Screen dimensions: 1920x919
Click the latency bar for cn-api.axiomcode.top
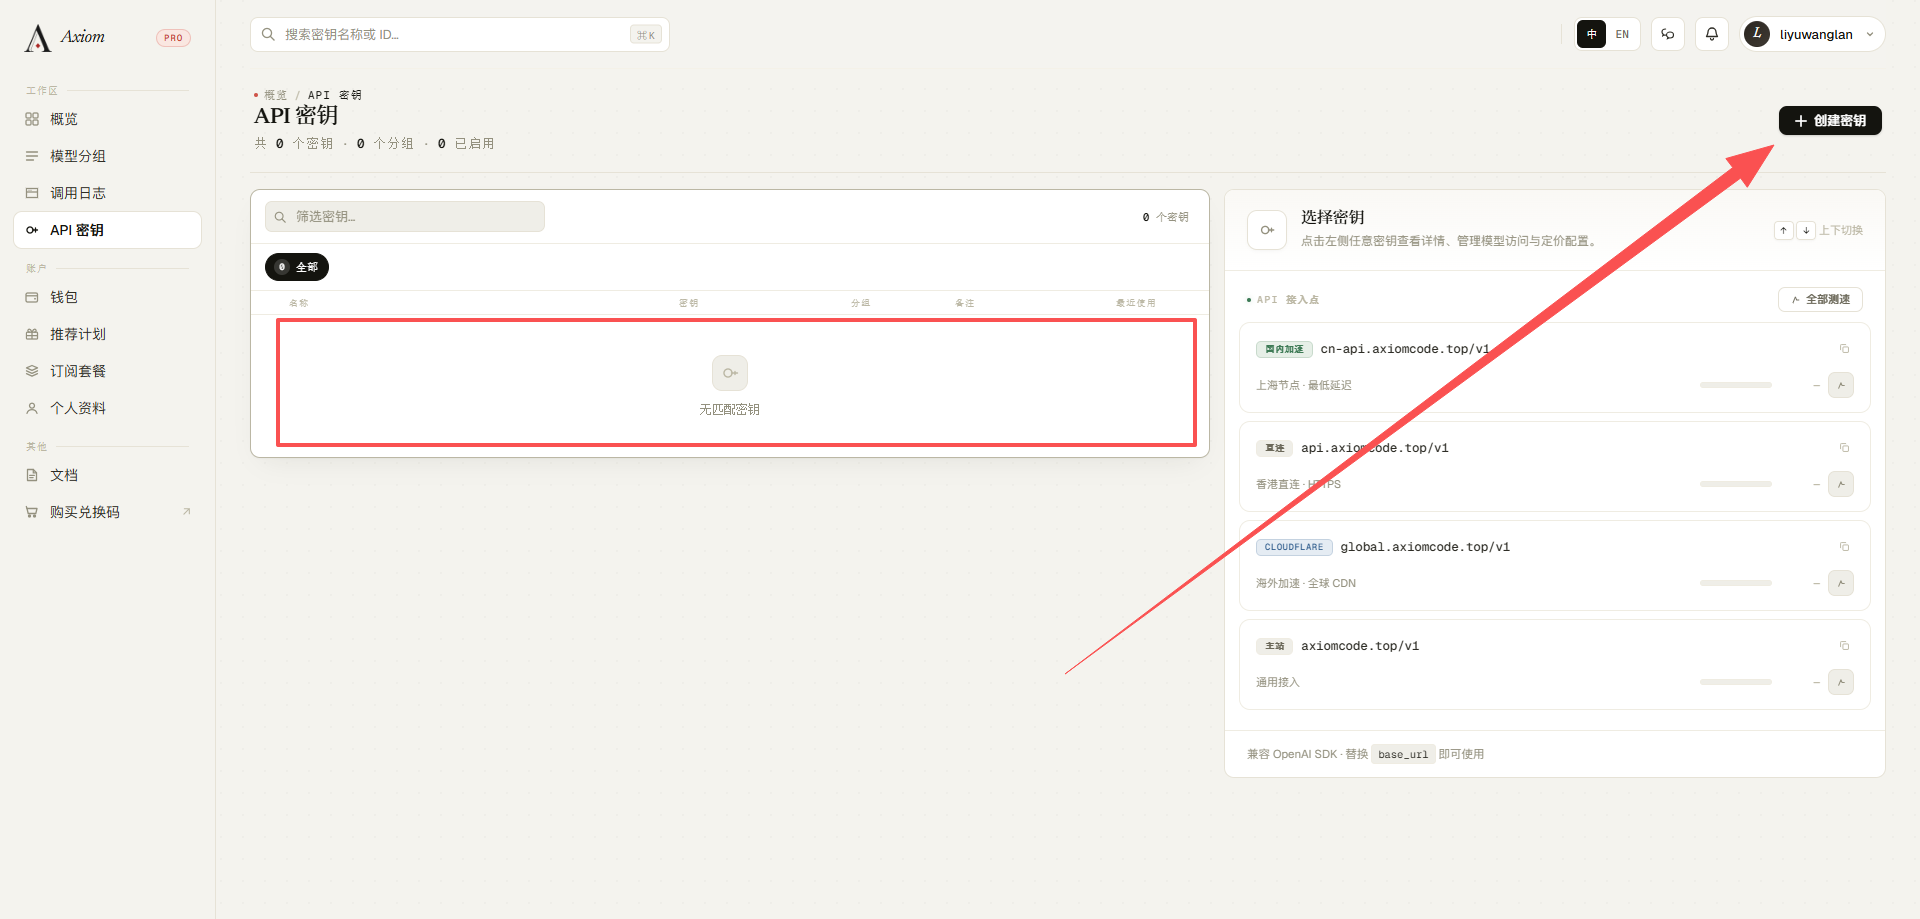click(x=1736, y=385)
